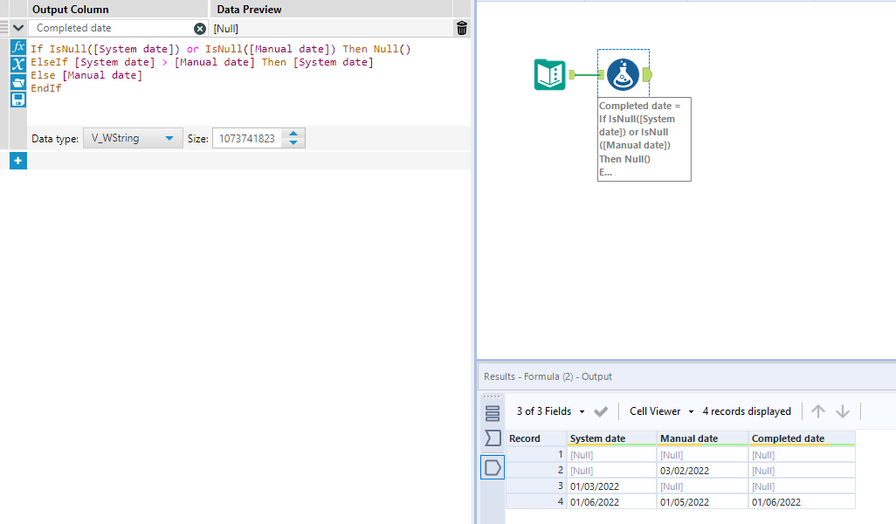Screen dimensions: 896x524
Task: Select Null Completed date cell in record 2
Action: (802, 471)
